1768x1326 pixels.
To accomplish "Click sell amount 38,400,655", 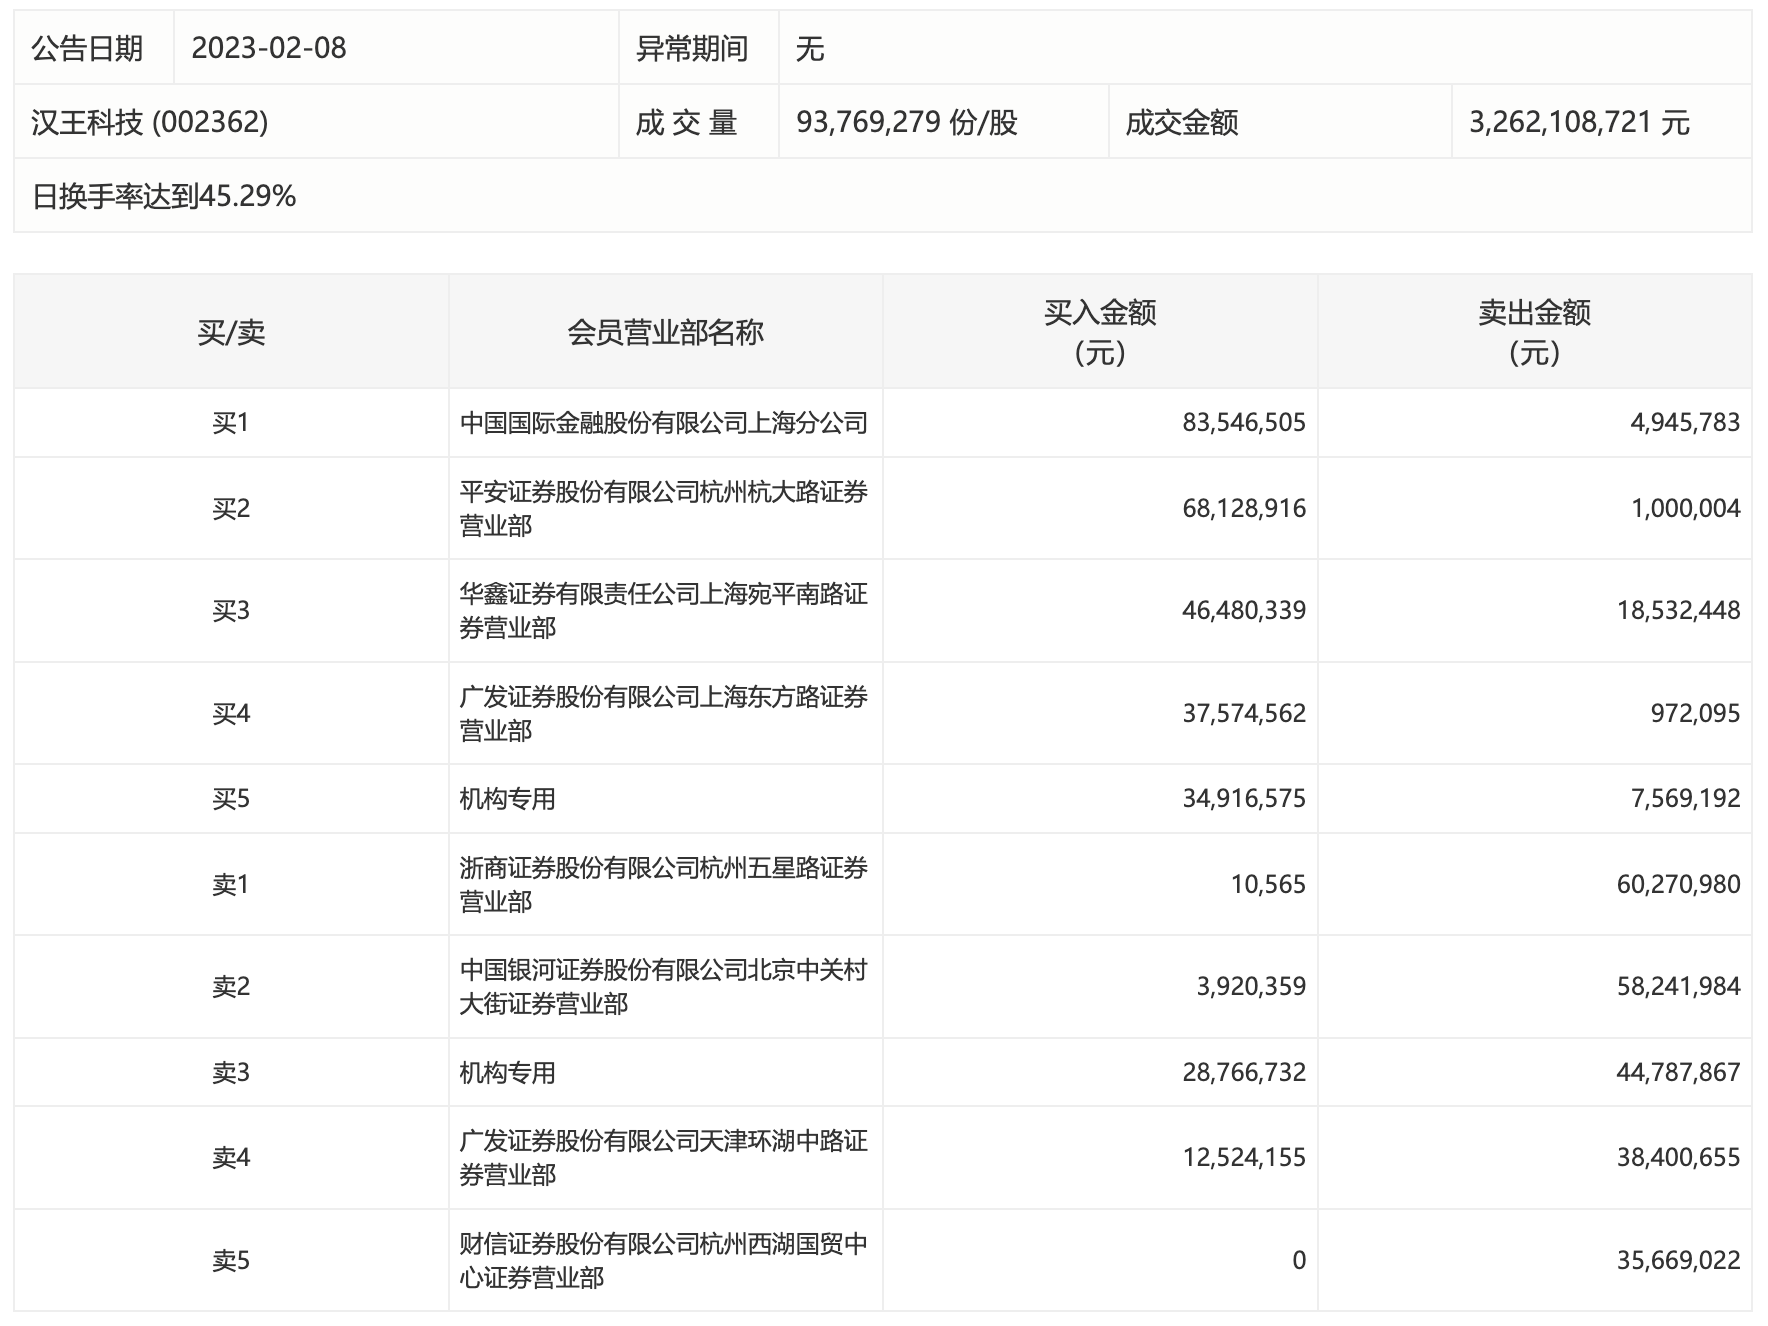I will (1679, 1158).
